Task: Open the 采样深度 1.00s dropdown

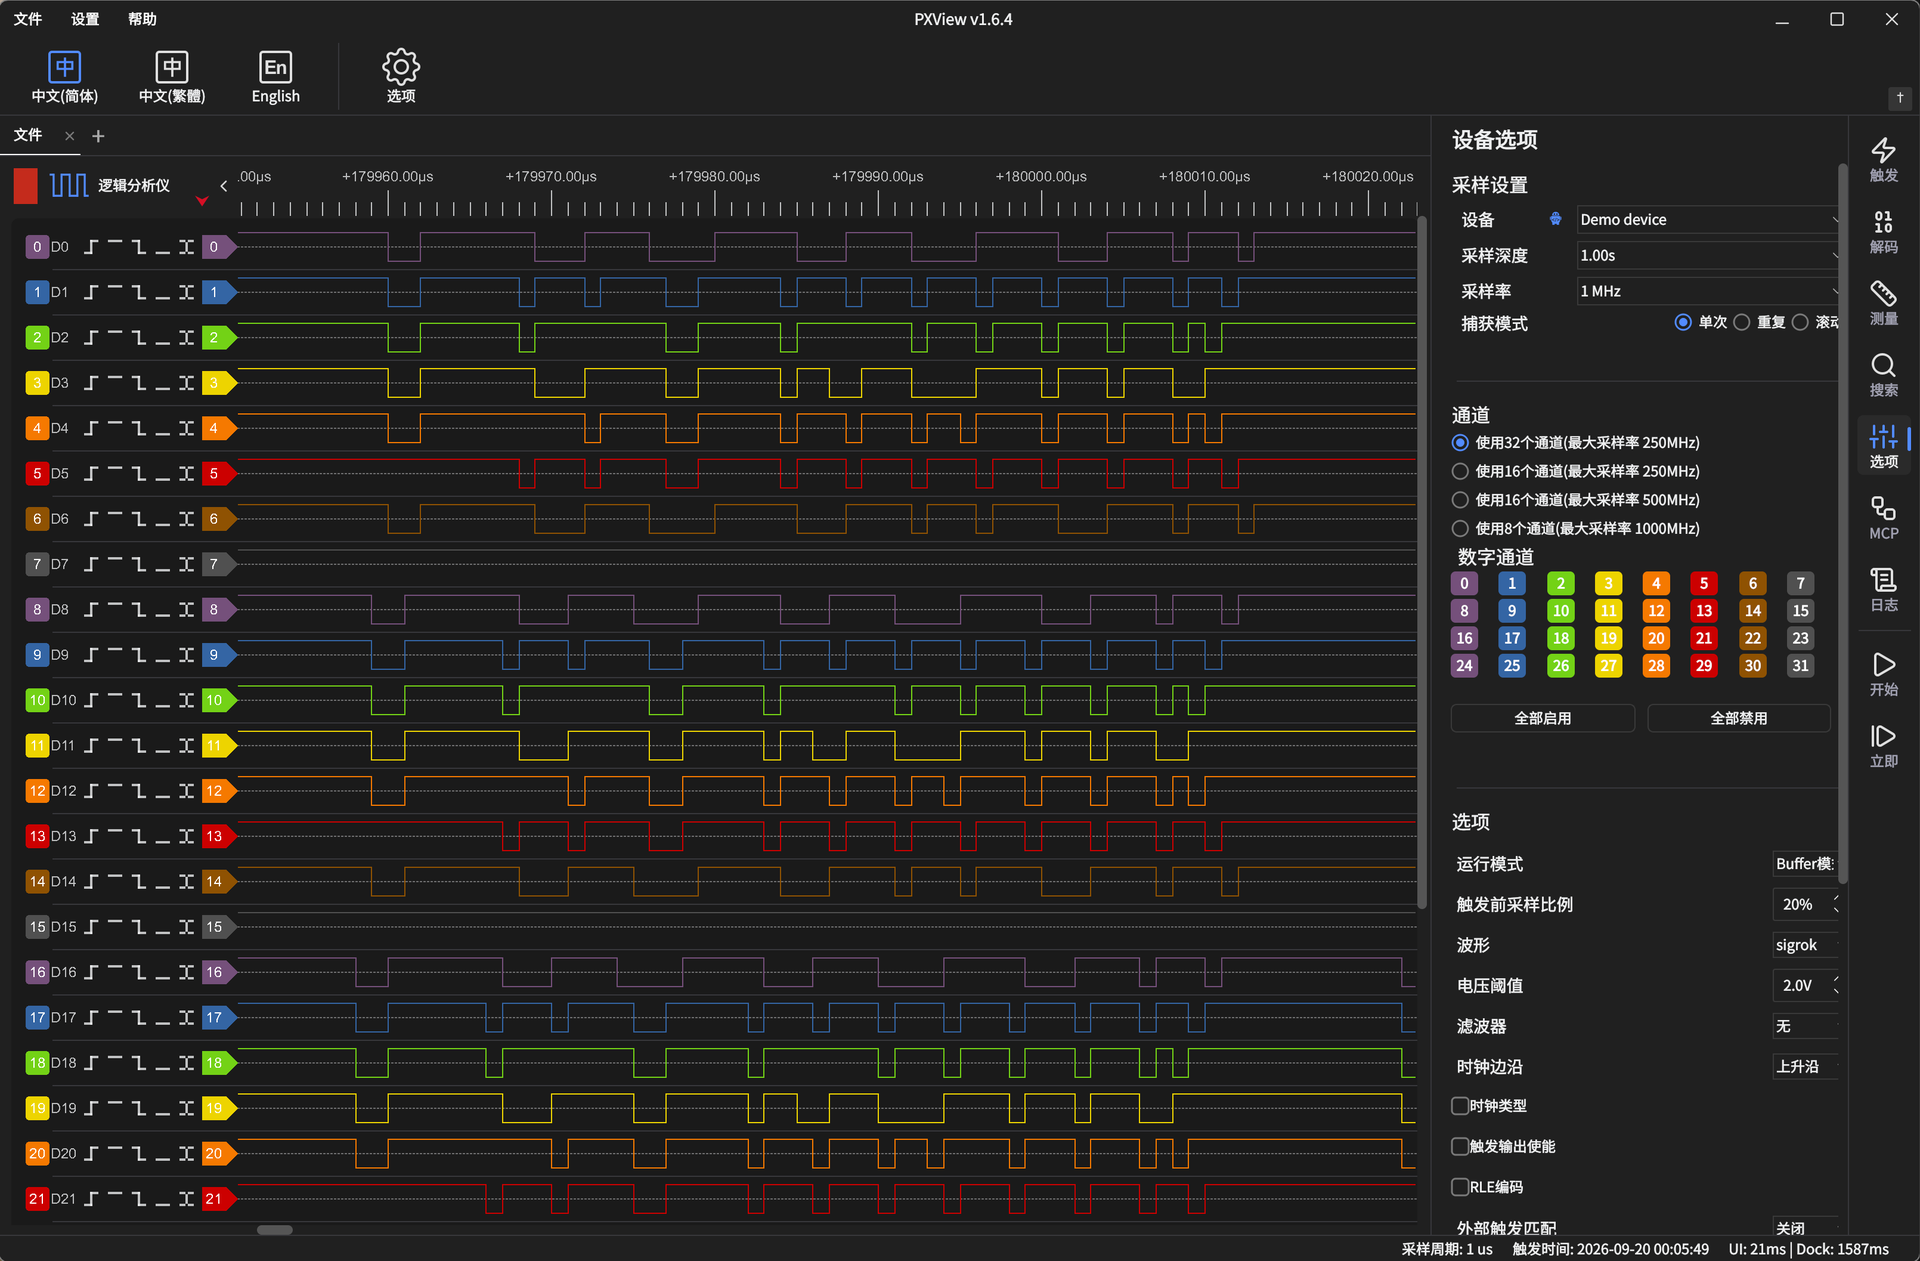Action: coord(1707,255)
